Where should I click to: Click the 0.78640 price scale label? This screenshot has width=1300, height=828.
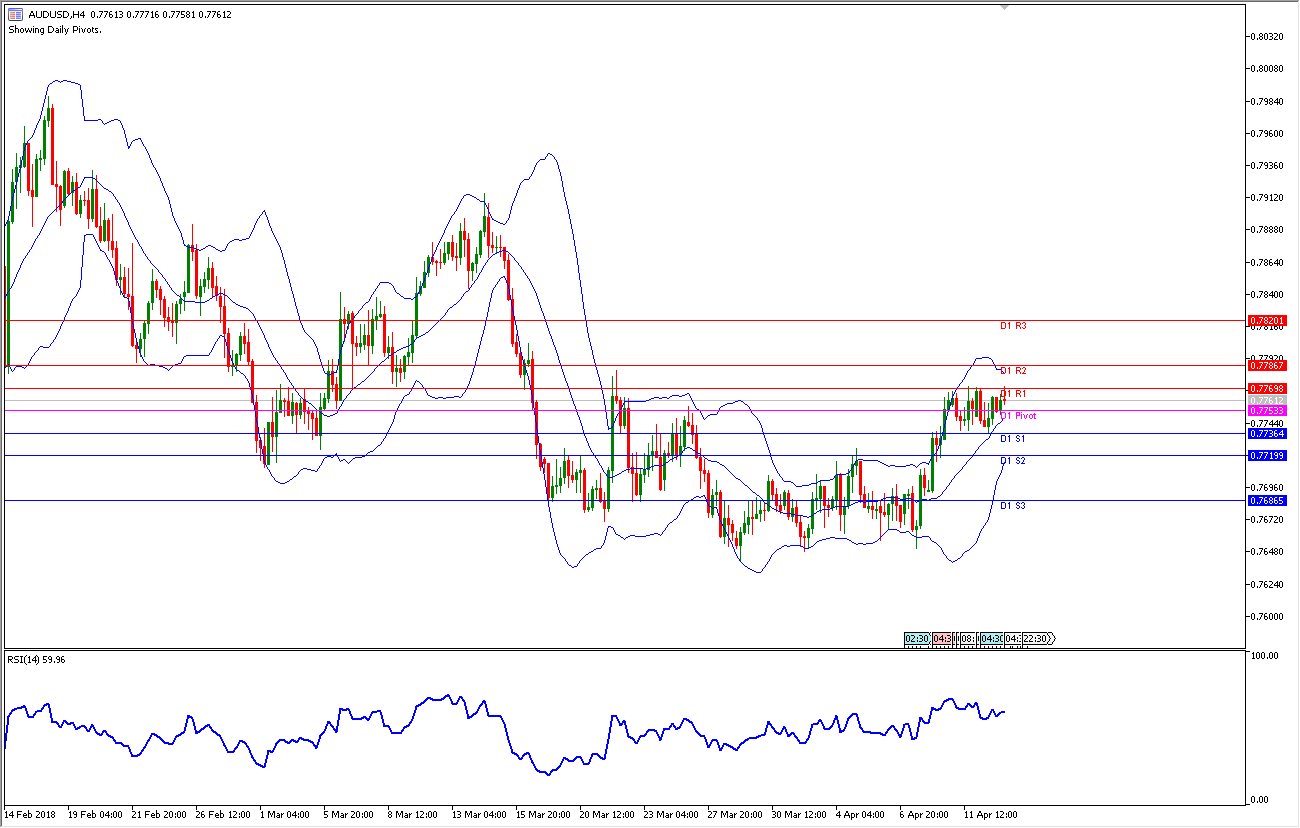pos(1267,262)
